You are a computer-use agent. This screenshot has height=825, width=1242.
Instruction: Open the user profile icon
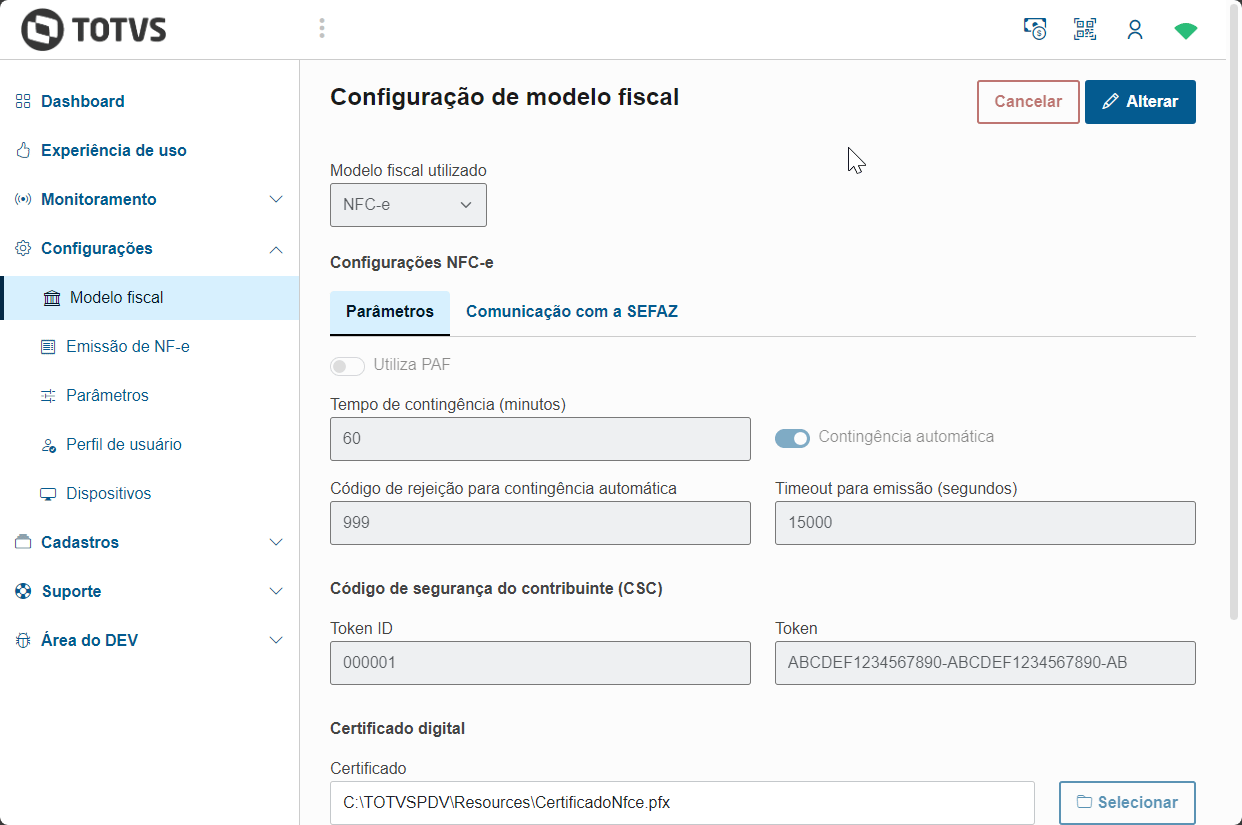[1135, 29]
